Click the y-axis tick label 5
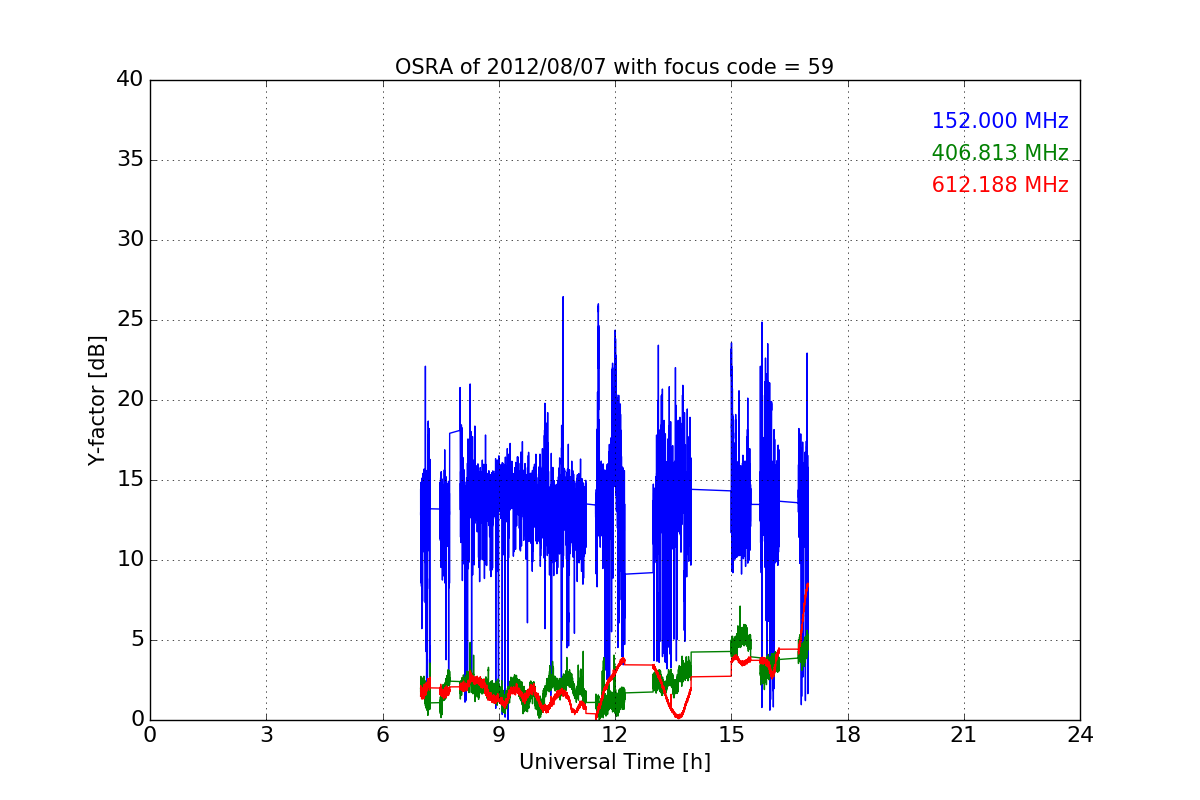 (136, 640)
